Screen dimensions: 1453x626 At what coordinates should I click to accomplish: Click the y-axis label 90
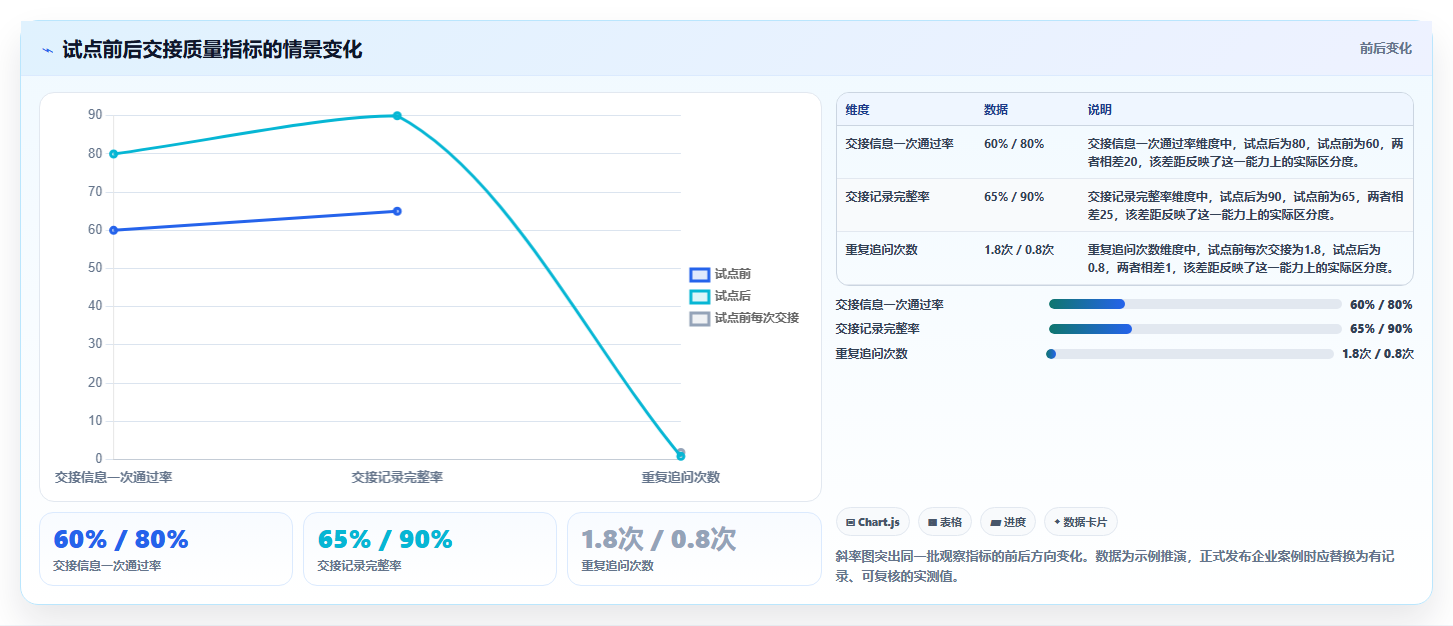95,115
